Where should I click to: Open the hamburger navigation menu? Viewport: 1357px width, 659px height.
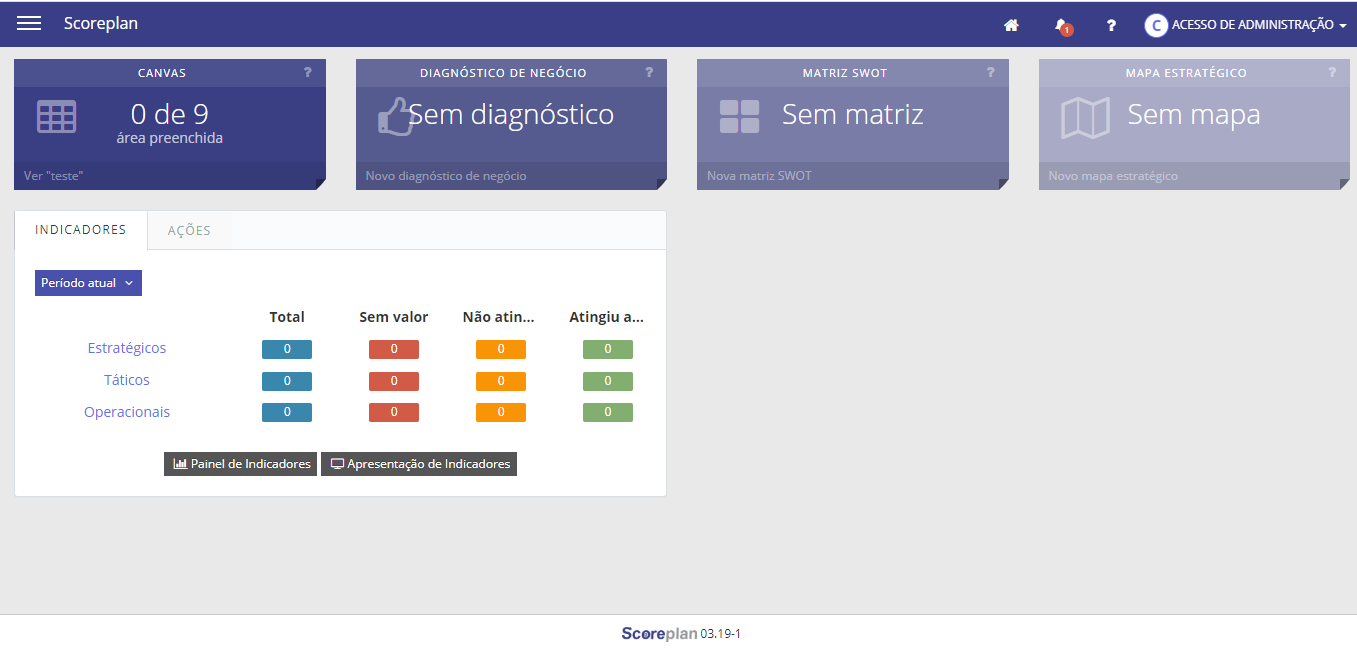click(x=29, y=24)
